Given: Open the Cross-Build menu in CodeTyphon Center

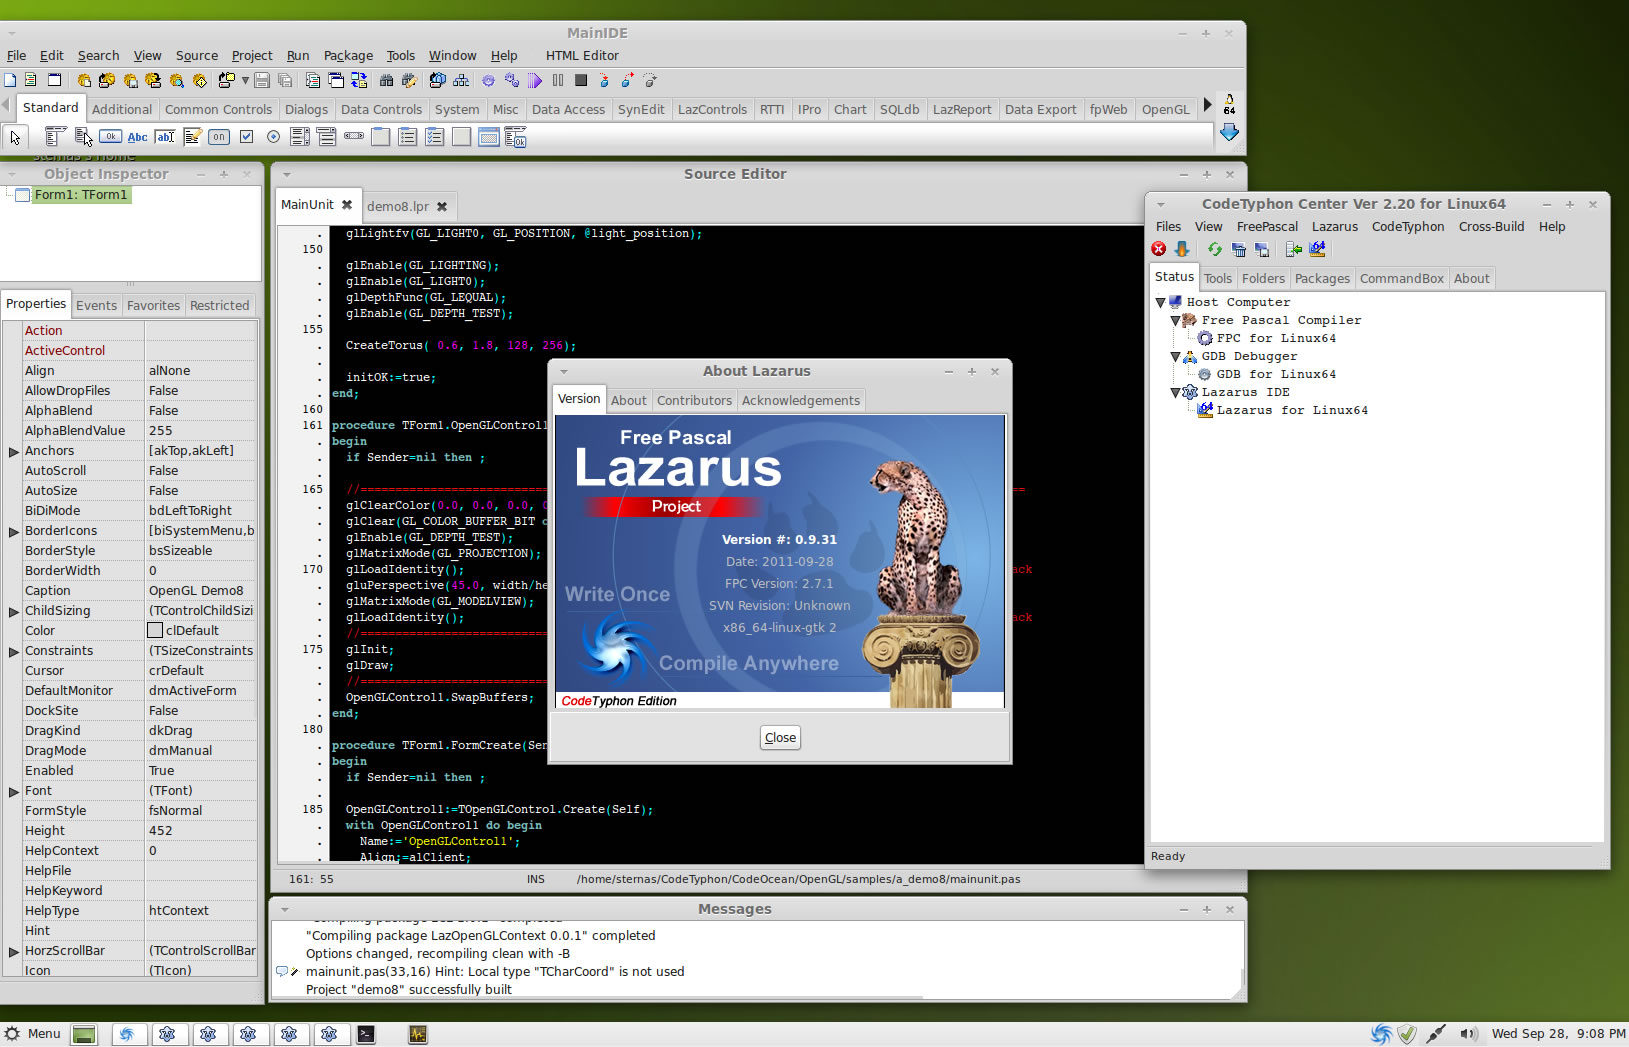Looking at the screenshot, I should click(1491, 227).
